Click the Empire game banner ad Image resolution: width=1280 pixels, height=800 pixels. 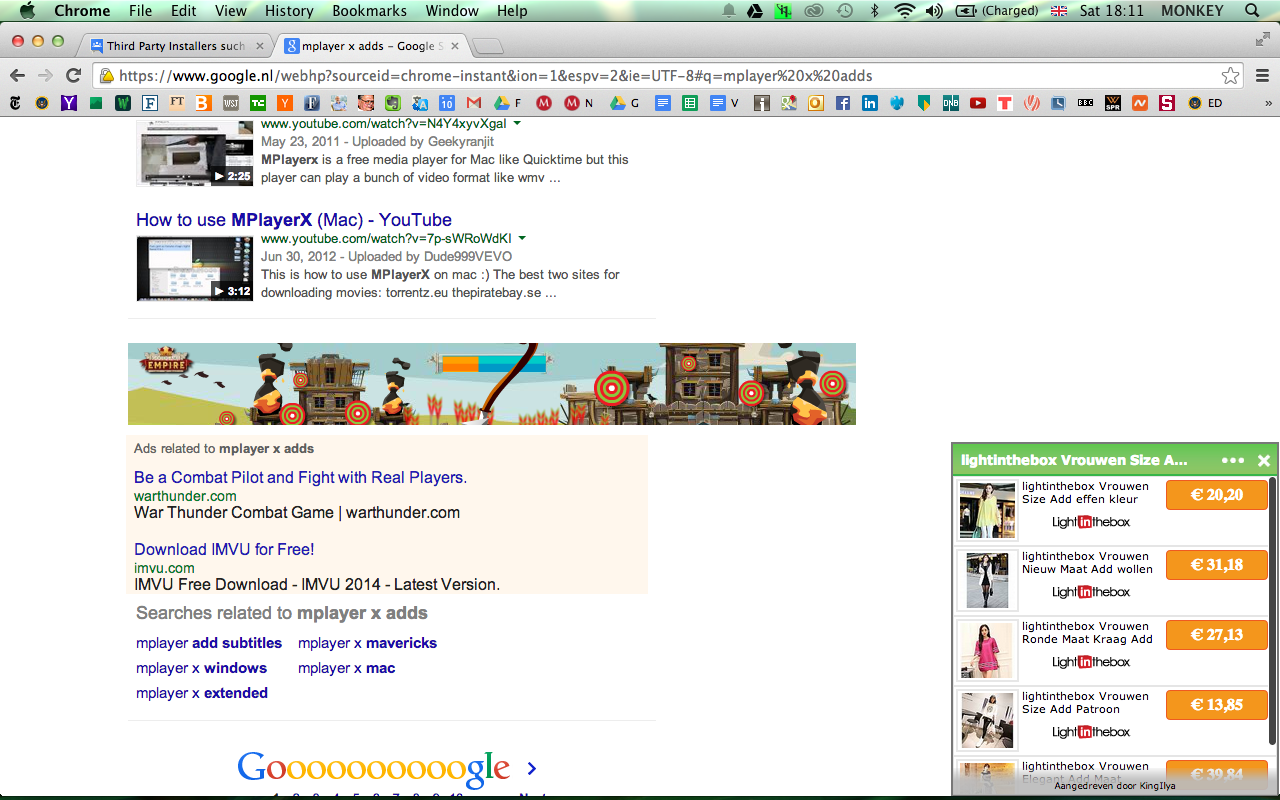coord(492,384)
